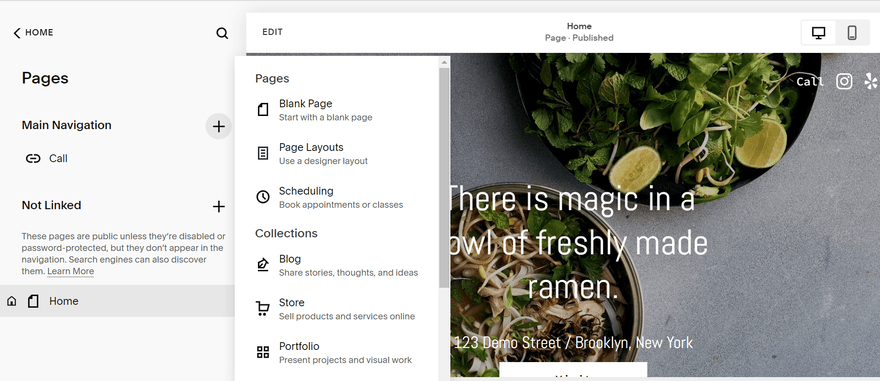Screen dimensions: 880x381
Task: Click the Call link in site header
Action: tap(810, 82)
